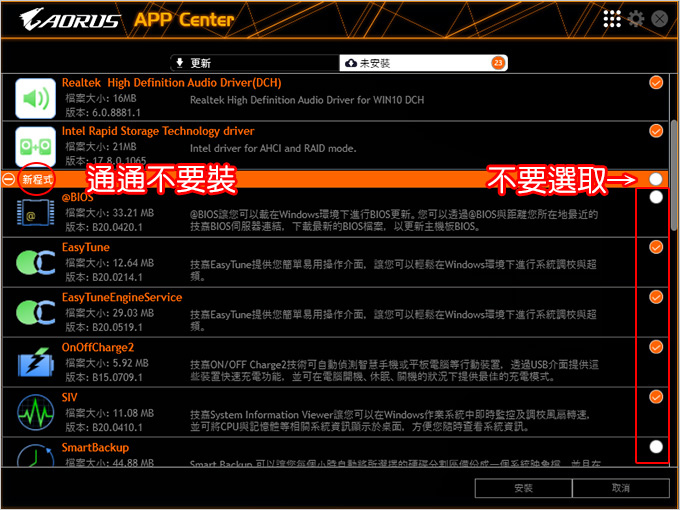Collapse the 新程式 section with minus icon
This screenshot has height=510, width=680.
tap(8, 179)
